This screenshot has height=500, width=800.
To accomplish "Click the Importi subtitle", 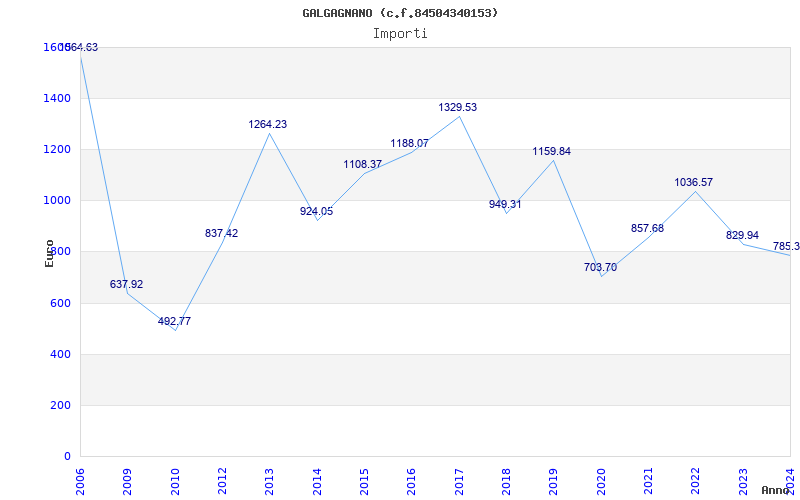I will [x=400, y=34].
